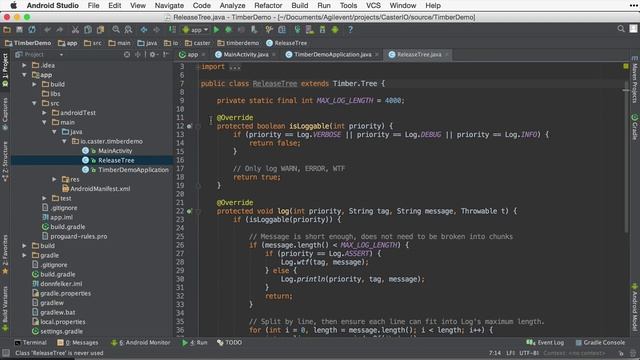
Task: Select MainActivity in project tree
Action: point(115,151)
